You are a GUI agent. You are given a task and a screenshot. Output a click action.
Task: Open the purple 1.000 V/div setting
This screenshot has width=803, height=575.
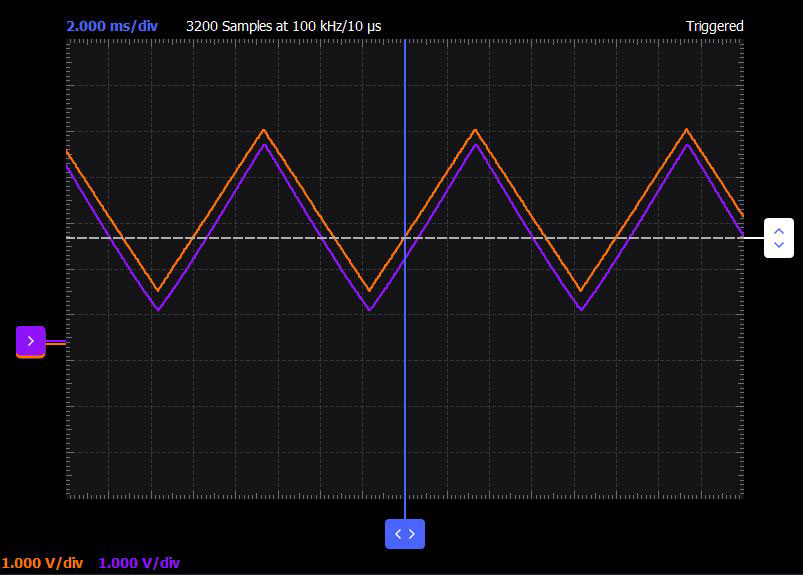coord(139,563)
